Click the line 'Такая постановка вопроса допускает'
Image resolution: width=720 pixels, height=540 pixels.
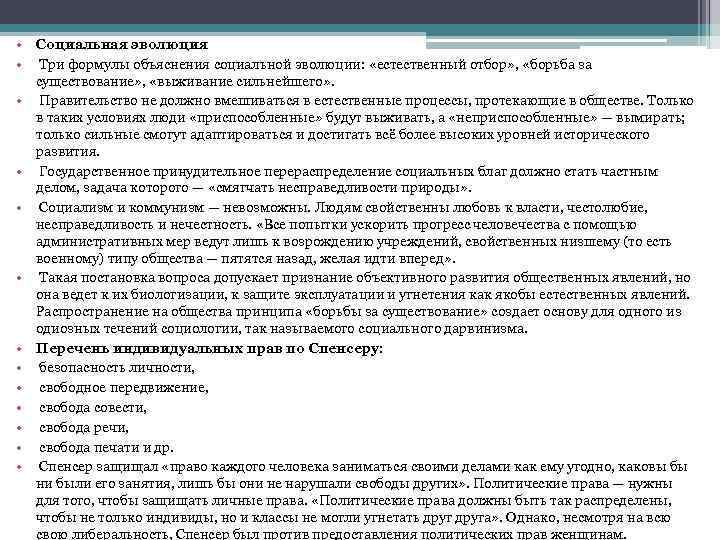pyautogui.click(x=365, y=277)
